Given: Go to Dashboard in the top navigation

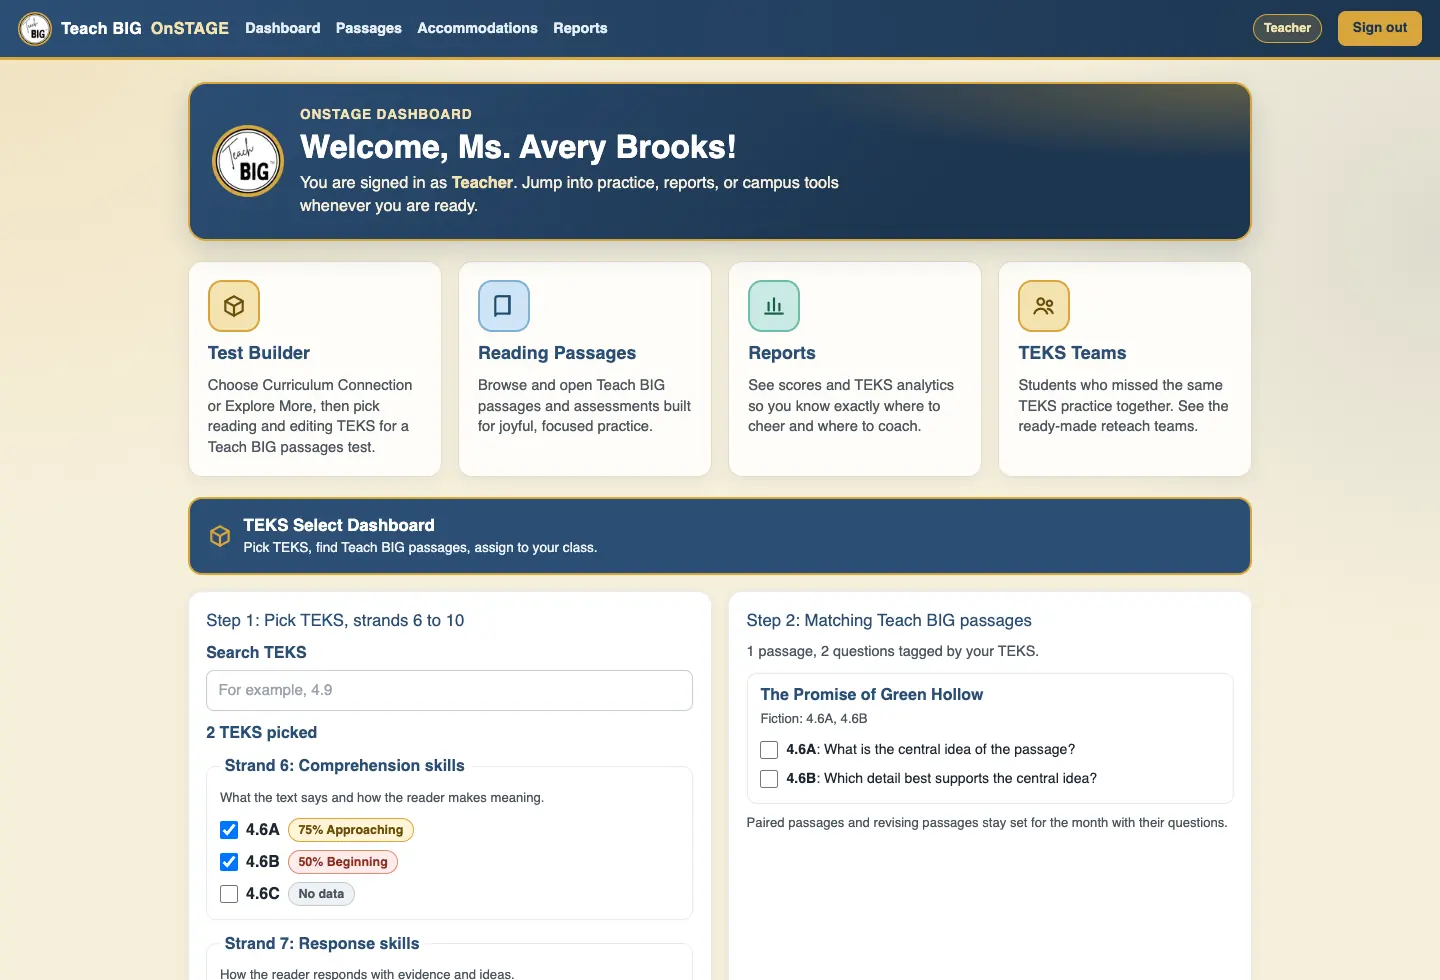Looking at the screenshot, I should coord(283,28).
